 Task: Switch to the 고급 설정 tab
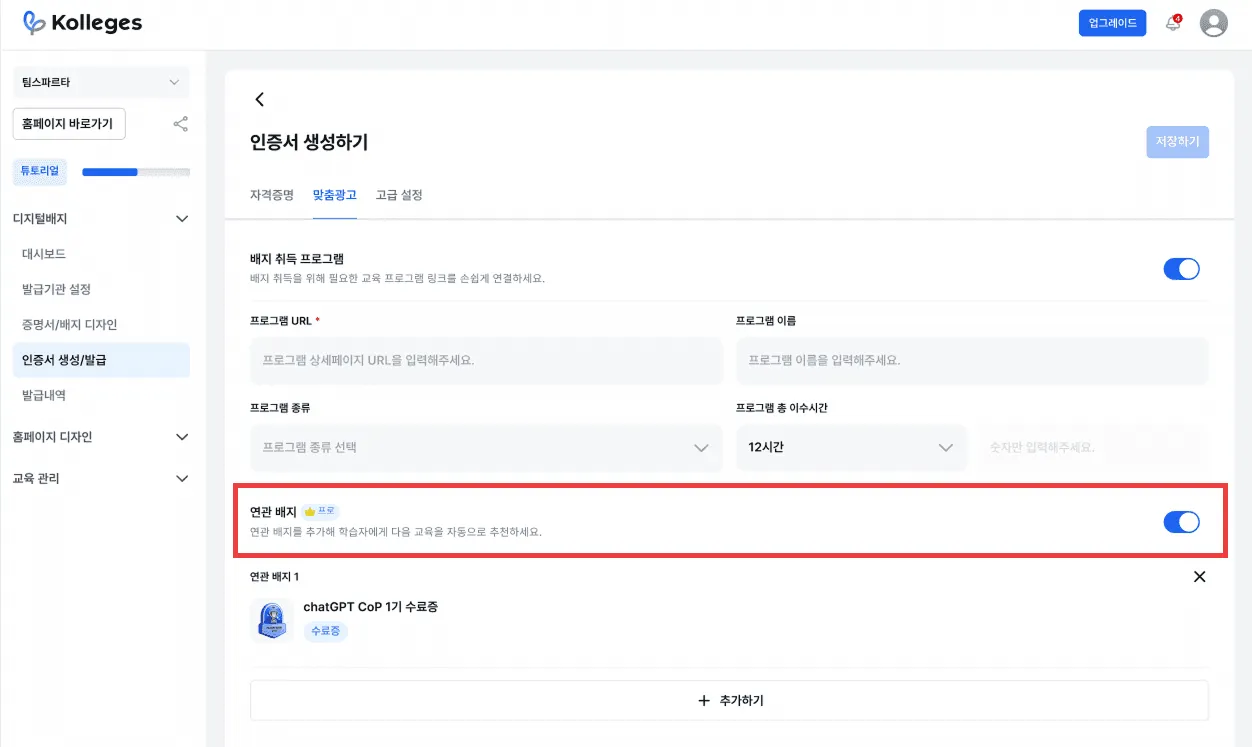click(399, 195)
